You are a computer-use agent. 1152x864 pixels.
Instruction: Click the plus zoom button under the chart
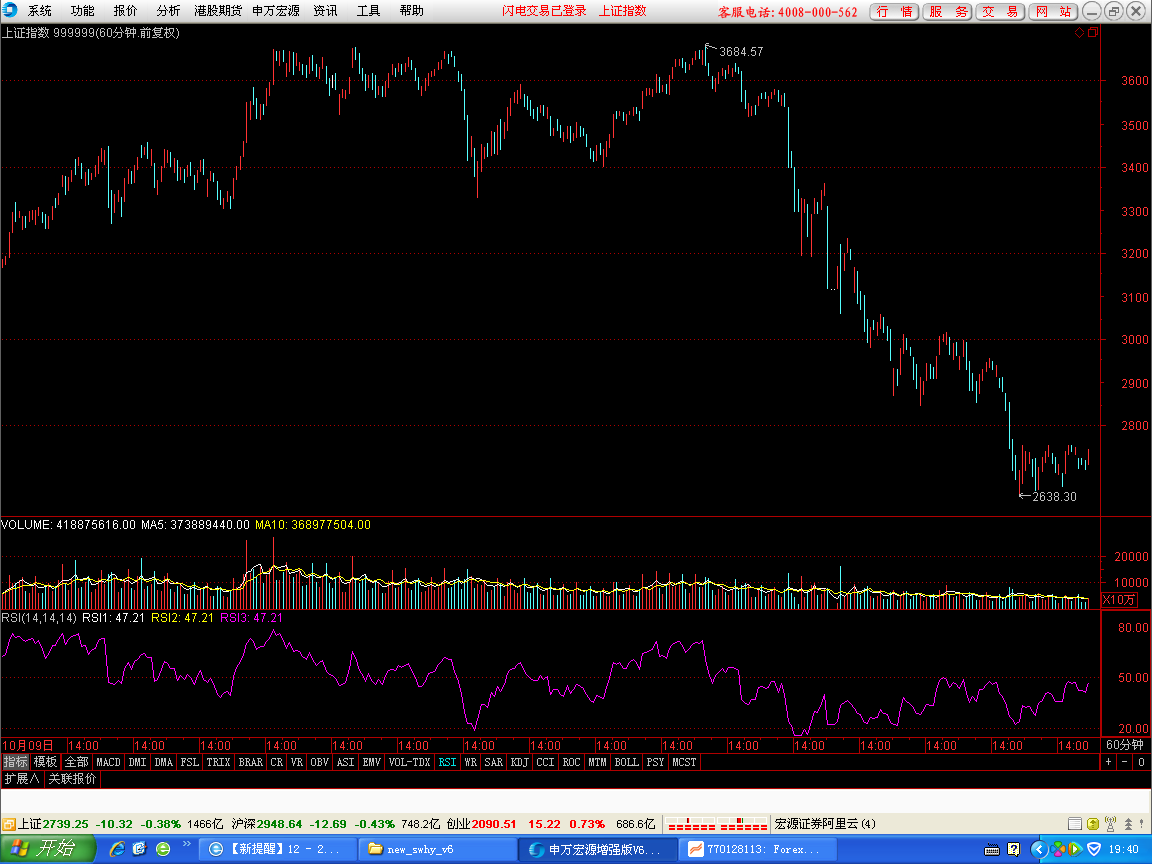[x=1109, y=762]
